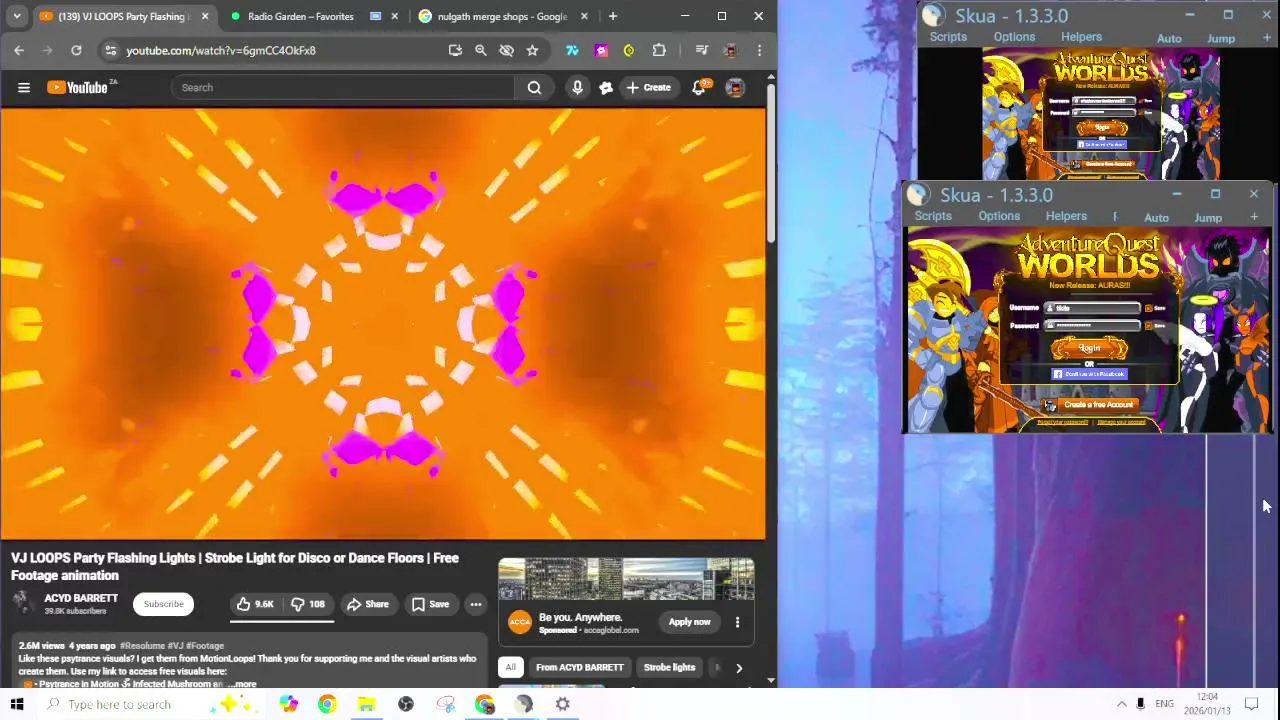This screenshot has width=1280, height=720.
Task: Select From ACYD BARRETT filter chip
Action: [x=579, y=668]
